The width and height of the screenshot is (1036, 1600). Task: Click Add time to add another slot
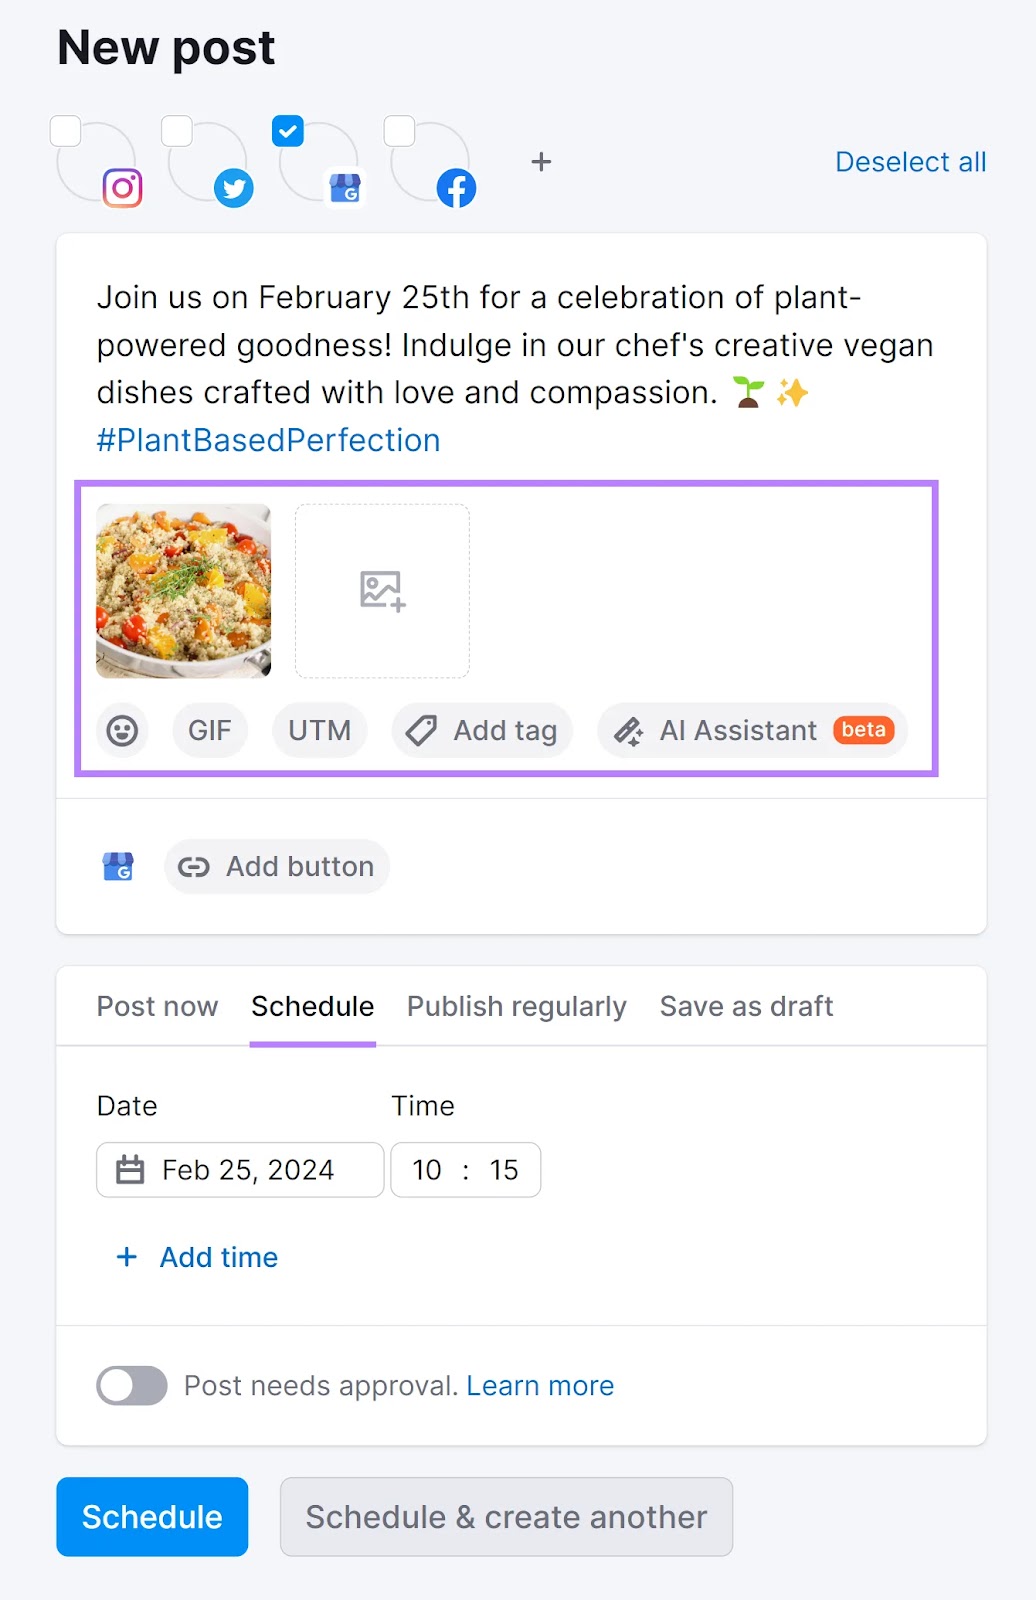[196, 1257]
